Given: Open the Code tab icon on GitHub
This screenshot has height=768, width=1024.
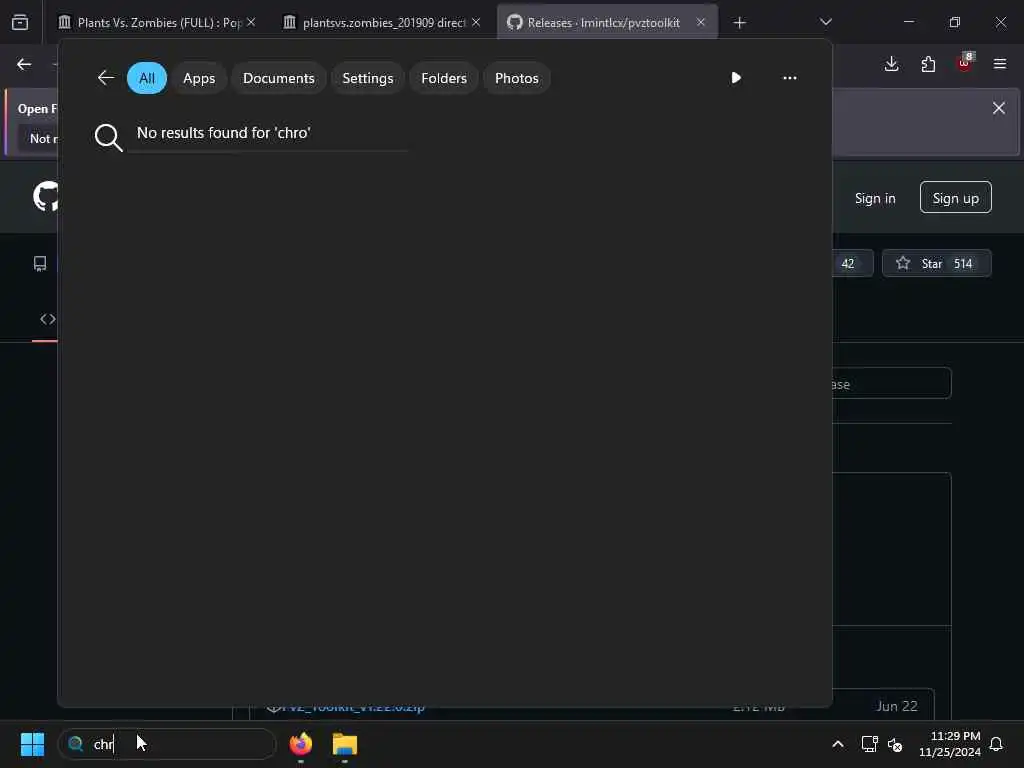Looking at the screenshot, I should click(48, 319).
